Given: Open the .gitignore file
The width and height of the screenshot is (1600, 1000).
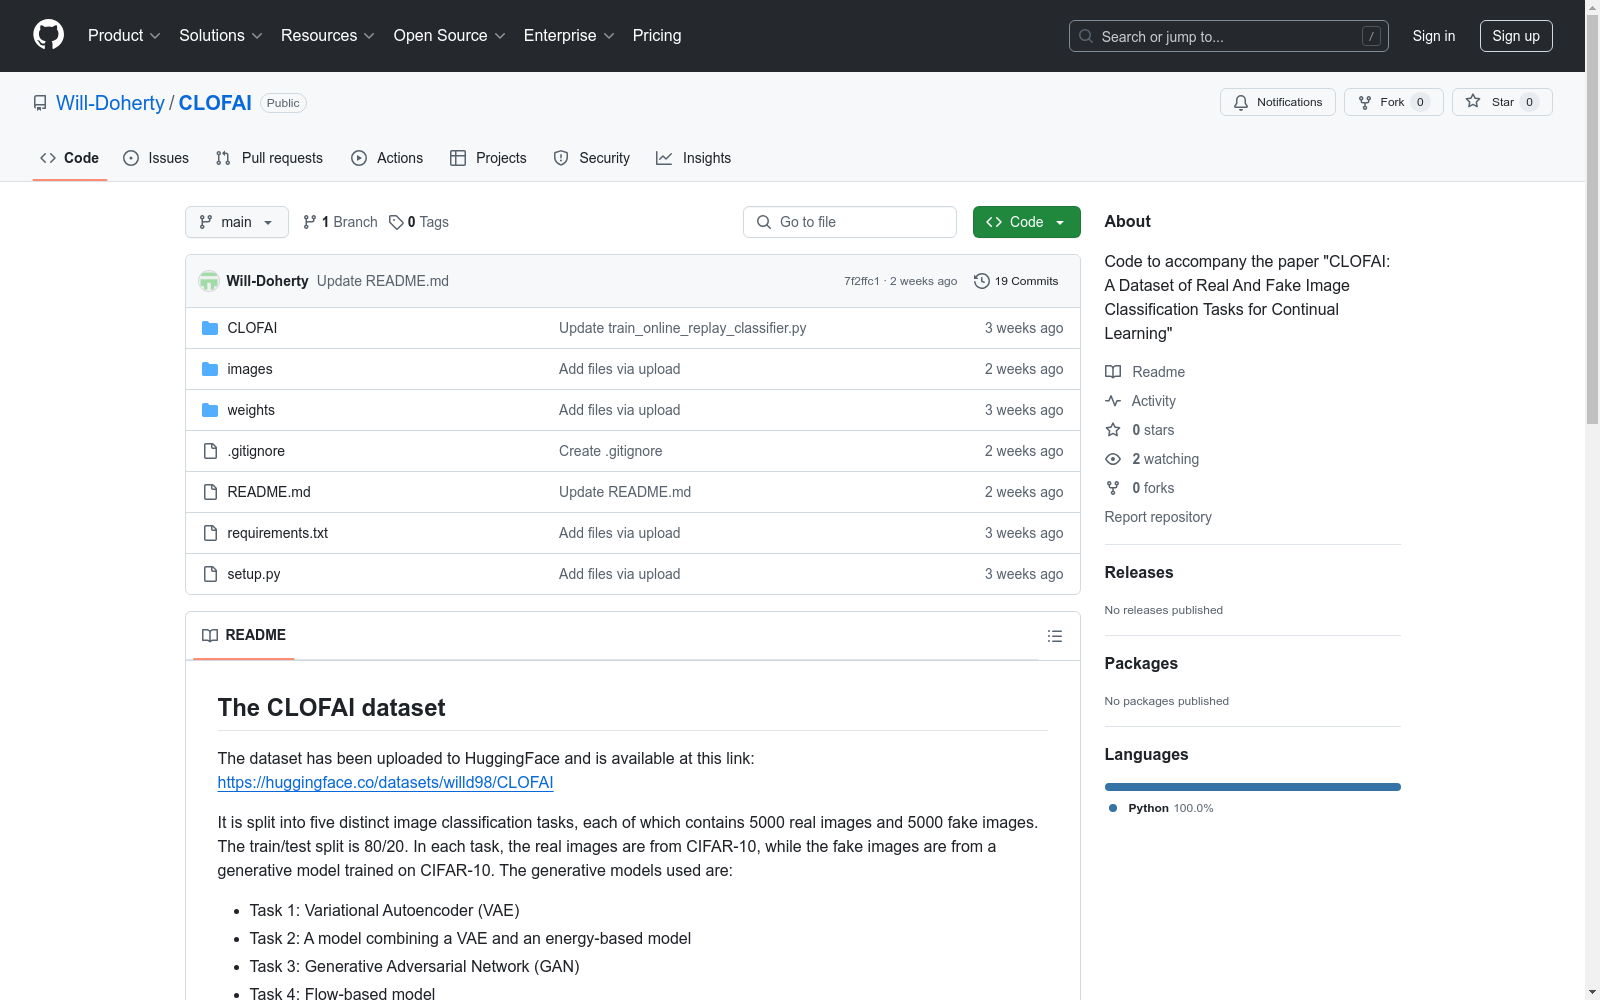Looking at the screenshot, I should pyautogui.click(x=256, y=451).
